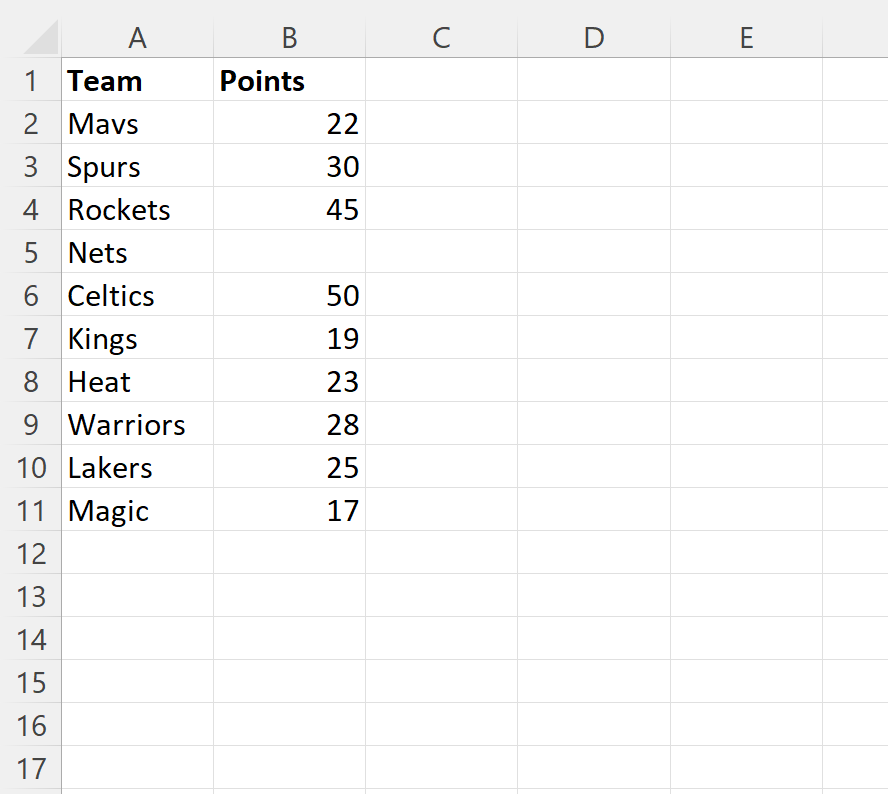
Task: Select column C header
Action: (441, 38)
